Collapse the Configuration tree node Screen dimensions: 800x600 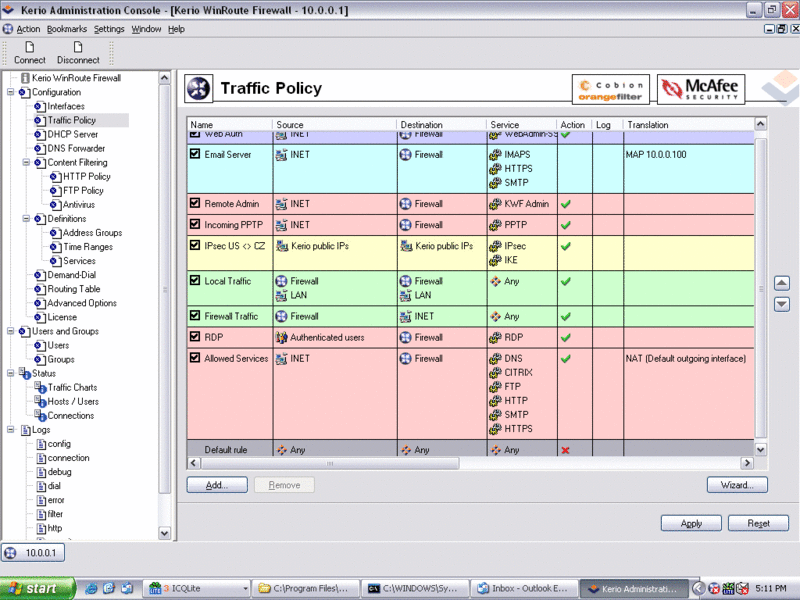click(x=11, y=92)
